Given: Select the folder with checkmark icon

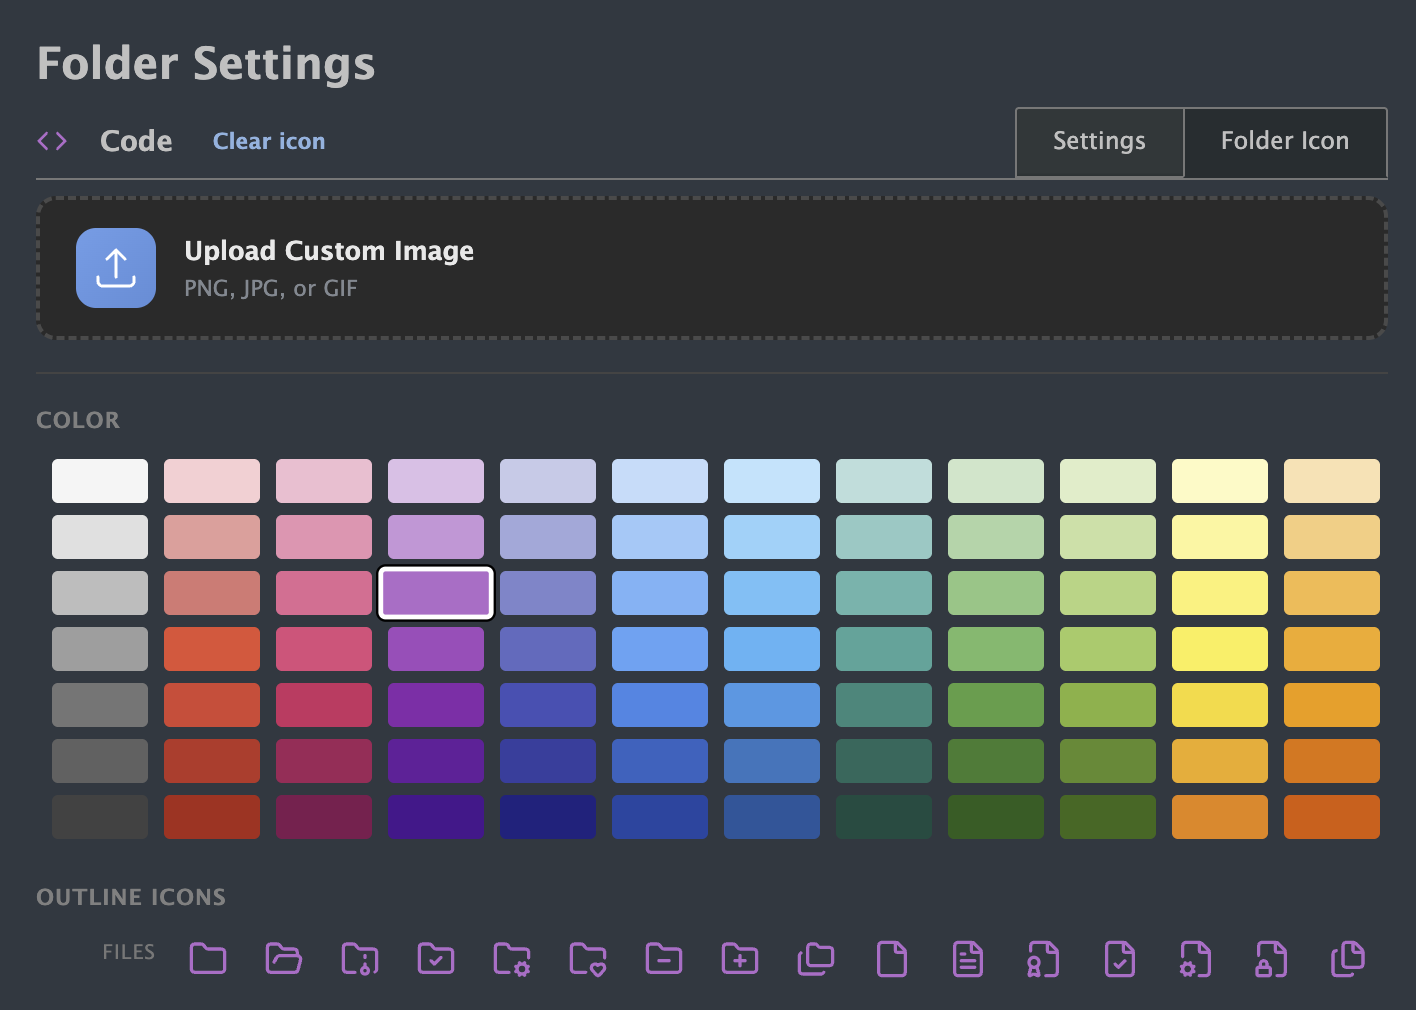Looking at the screenshot, I should 436,959.
